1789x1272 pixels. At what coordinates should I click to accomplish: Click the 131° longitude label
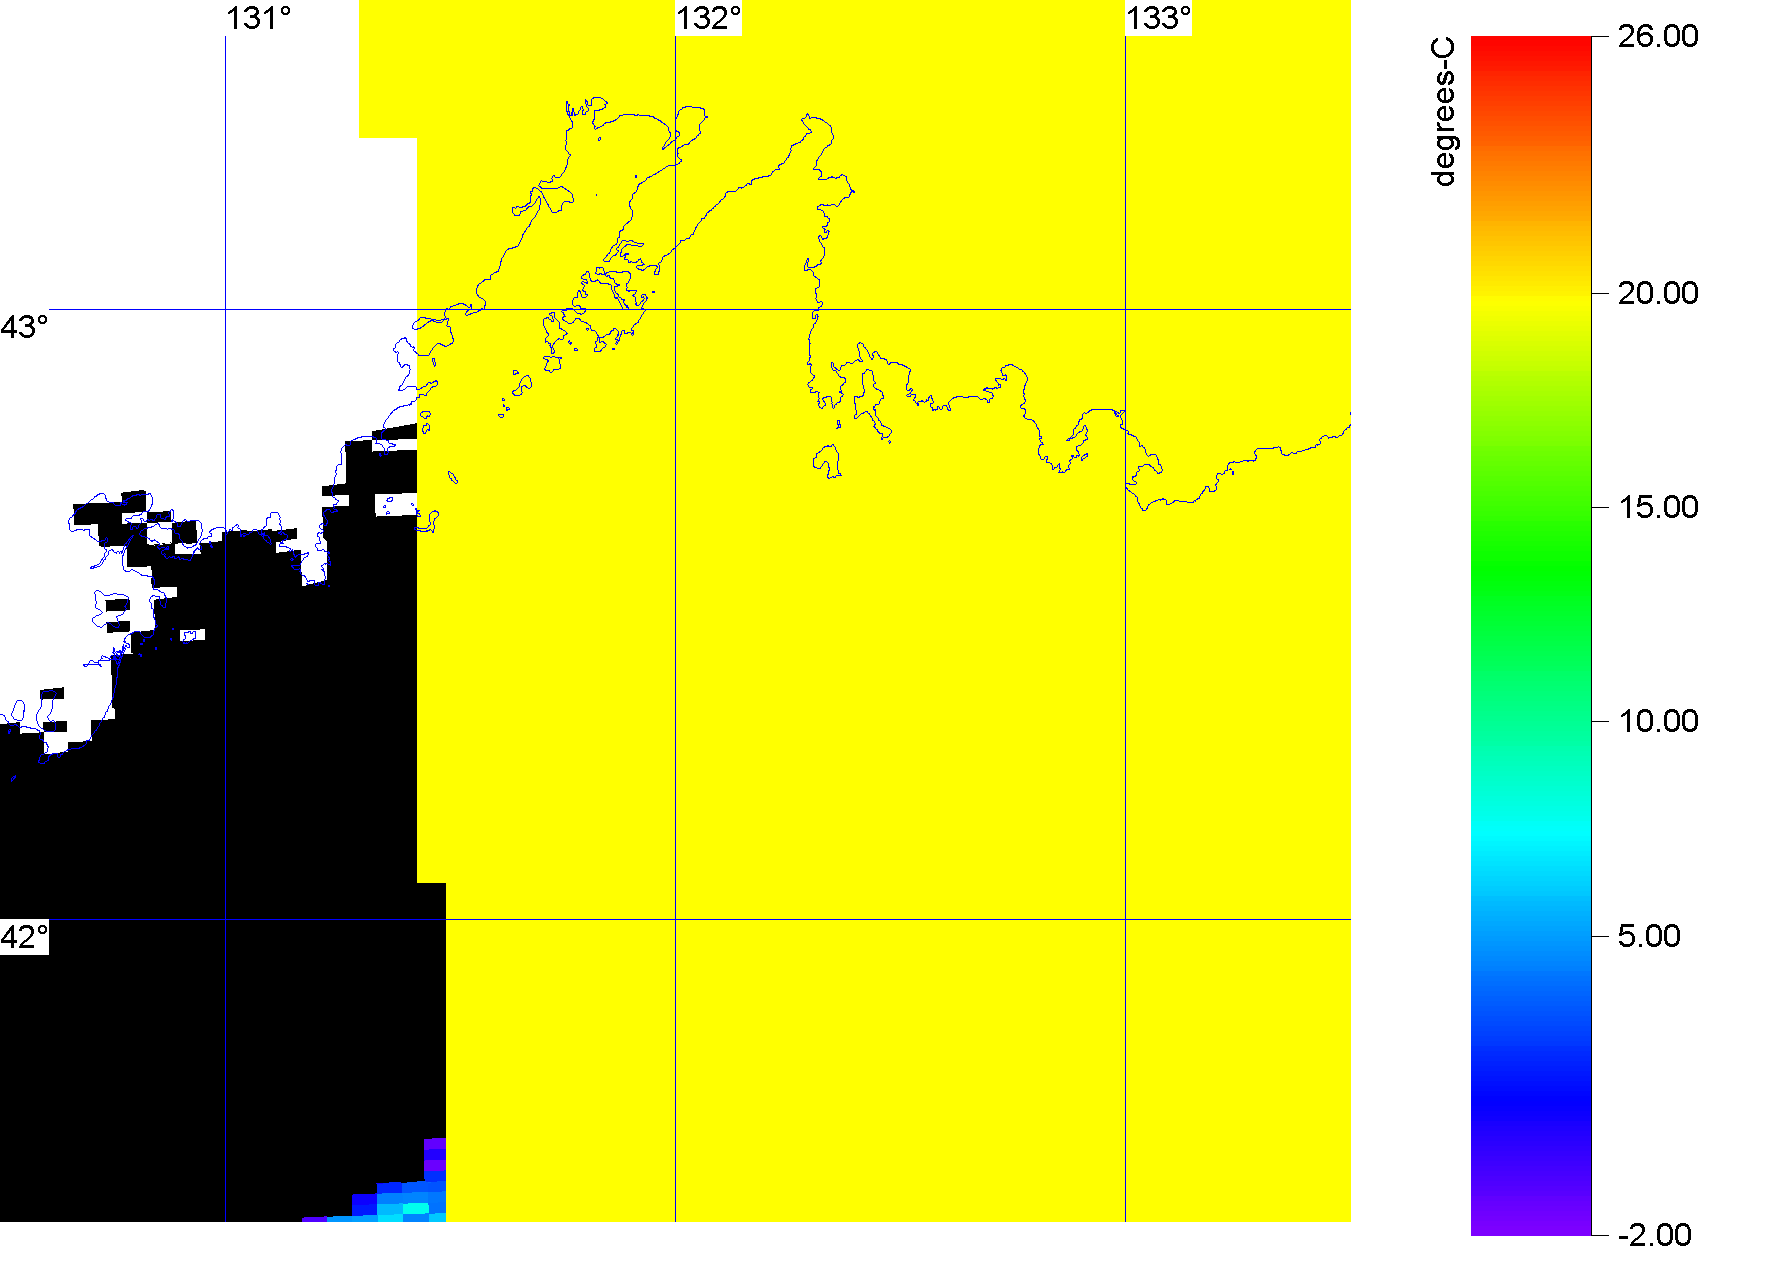258,18
